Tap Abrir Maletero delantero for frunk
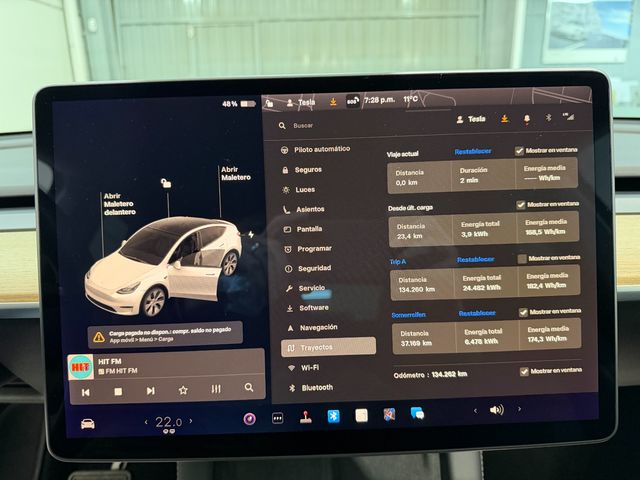The image size is (640, 480). click(x=119, y=204)
